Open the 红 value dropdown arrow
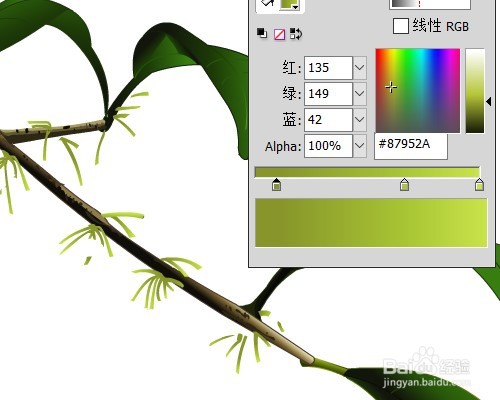 tap(359, 68)
